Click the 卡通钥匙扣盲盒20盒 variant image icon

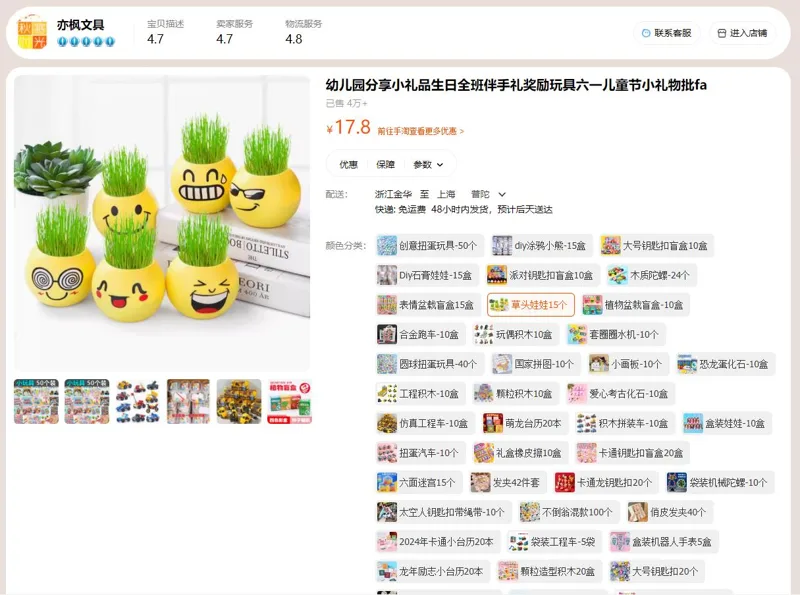[586, 453]
